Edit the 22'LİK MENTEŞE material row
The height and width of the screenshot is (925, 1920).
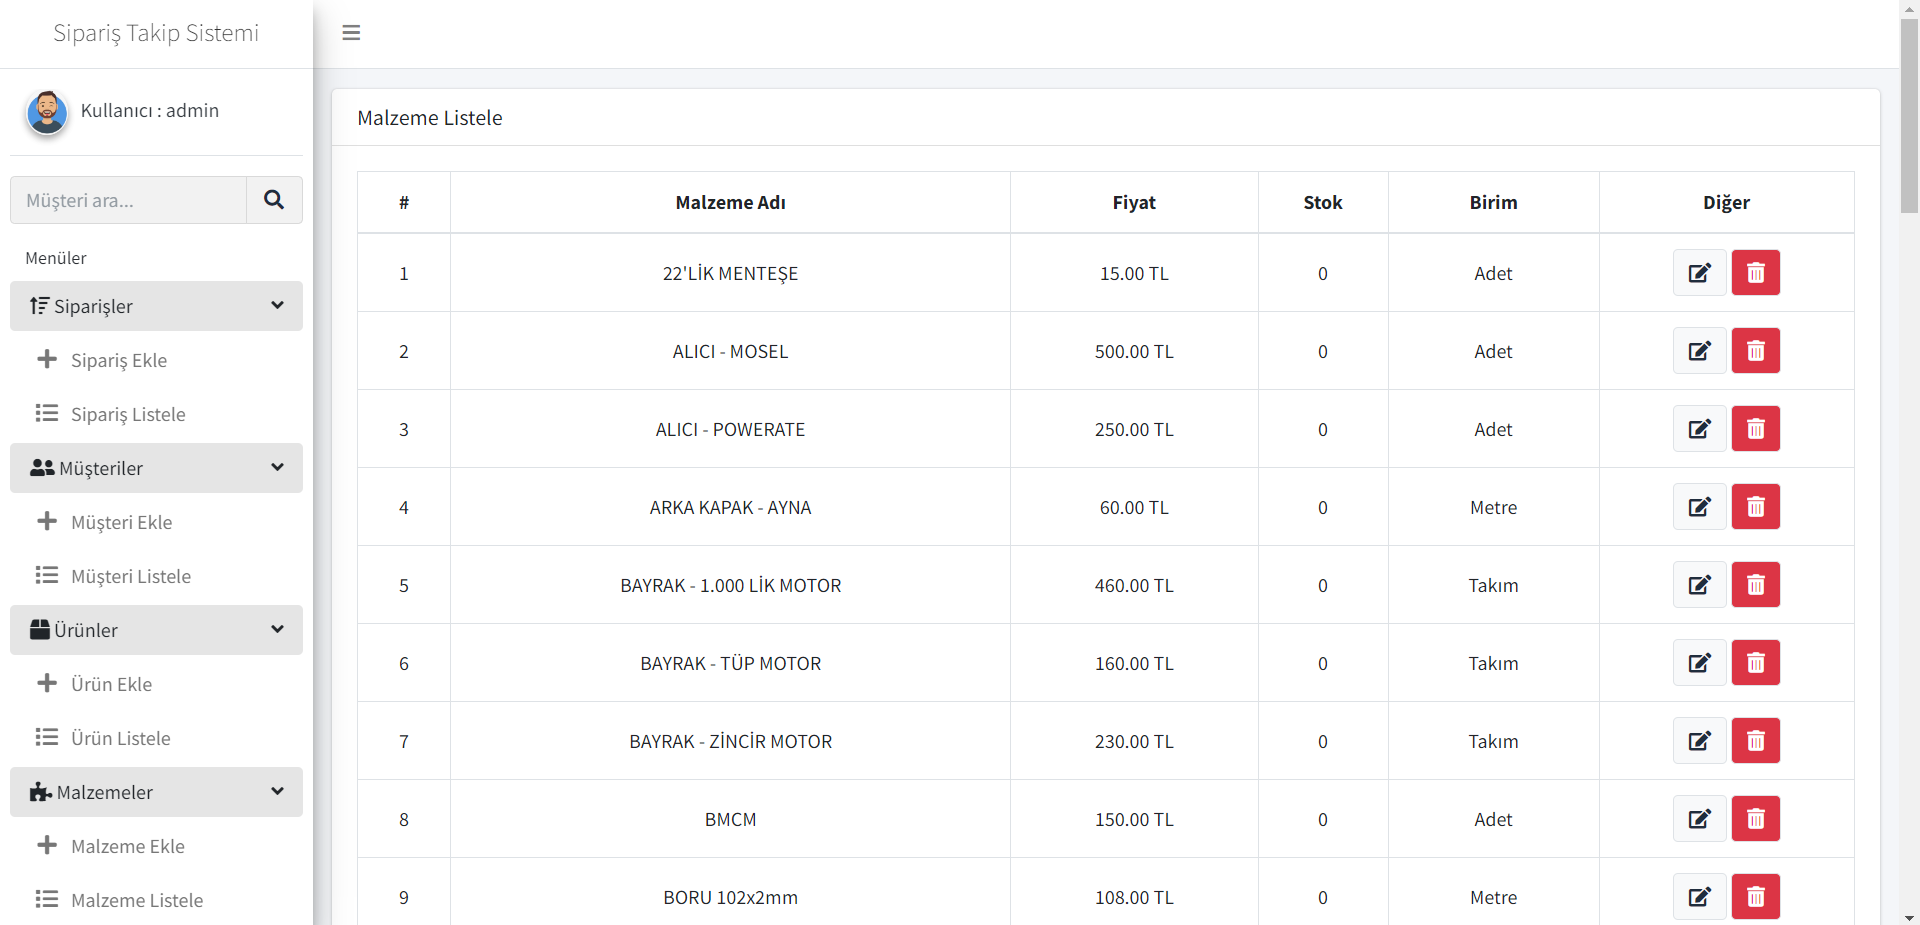(x=1699, y=273)
